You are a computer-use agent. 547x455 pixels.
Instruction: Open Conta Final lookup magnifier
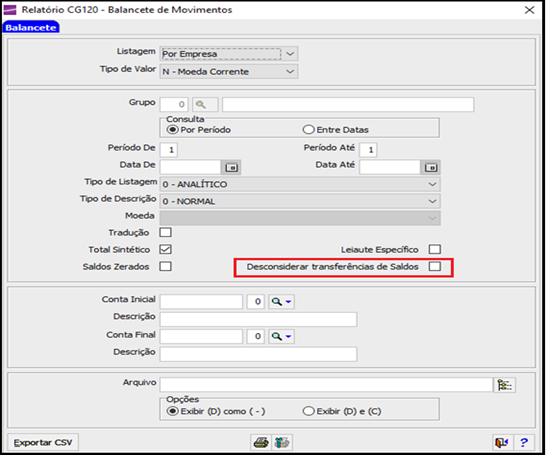pos(281,336)
